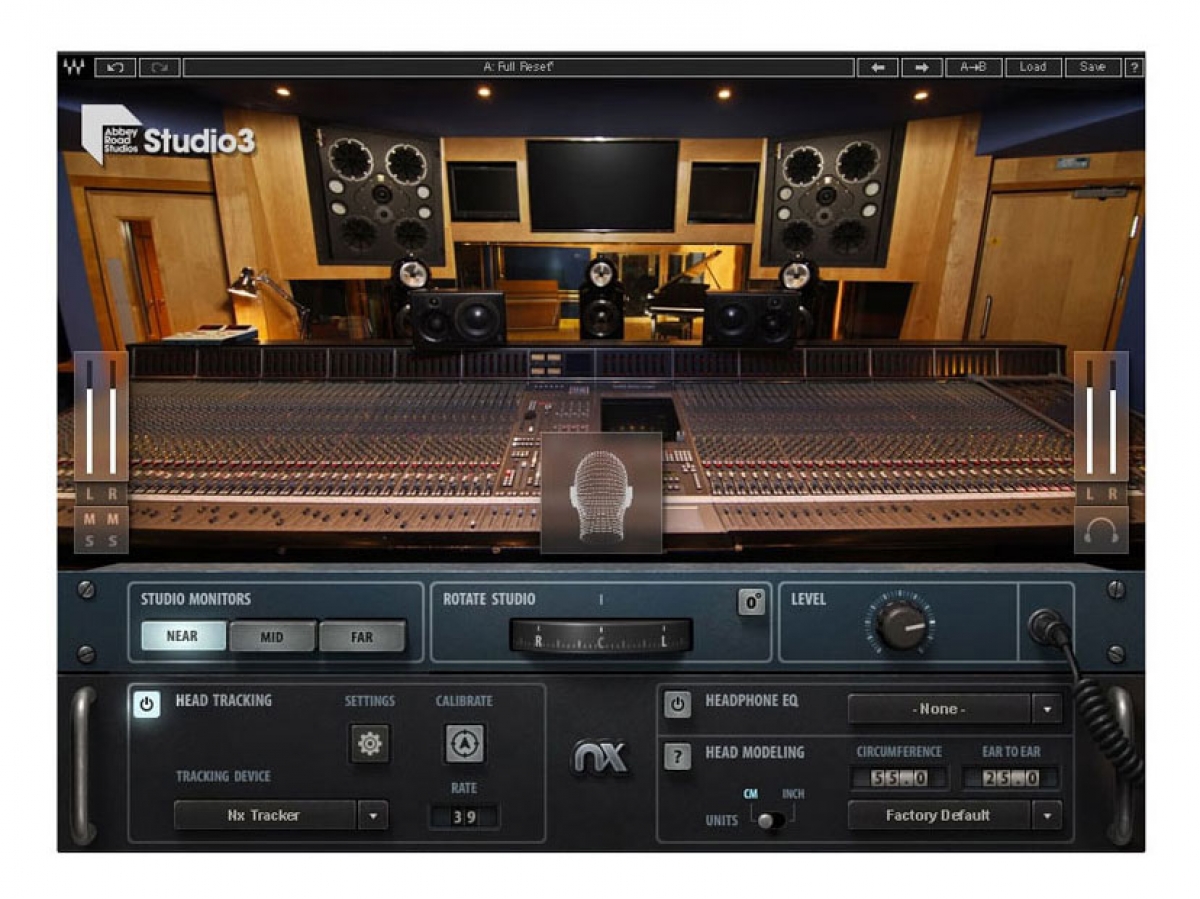
Task: Toggle the Head Tracking power button
Action: pos(146,704)
